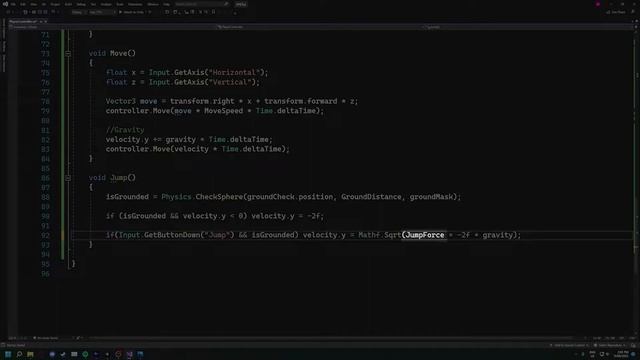Click CheckSphere on line 88
640x360 pixels.
[x=219, y=197]
